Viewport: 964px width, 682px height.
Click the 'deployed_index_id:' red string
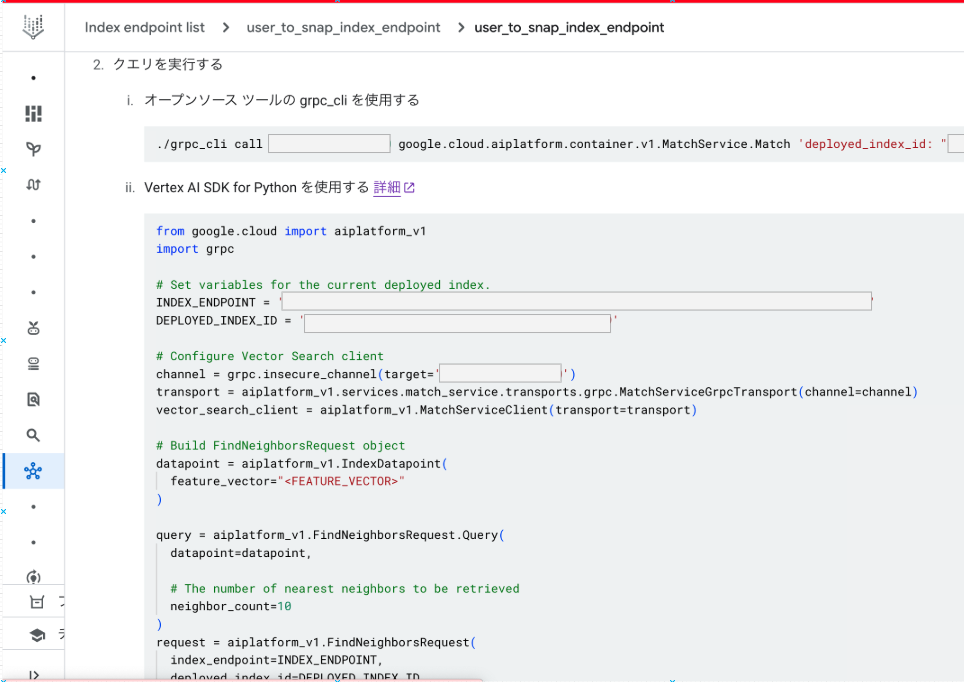tap(872, 144)
